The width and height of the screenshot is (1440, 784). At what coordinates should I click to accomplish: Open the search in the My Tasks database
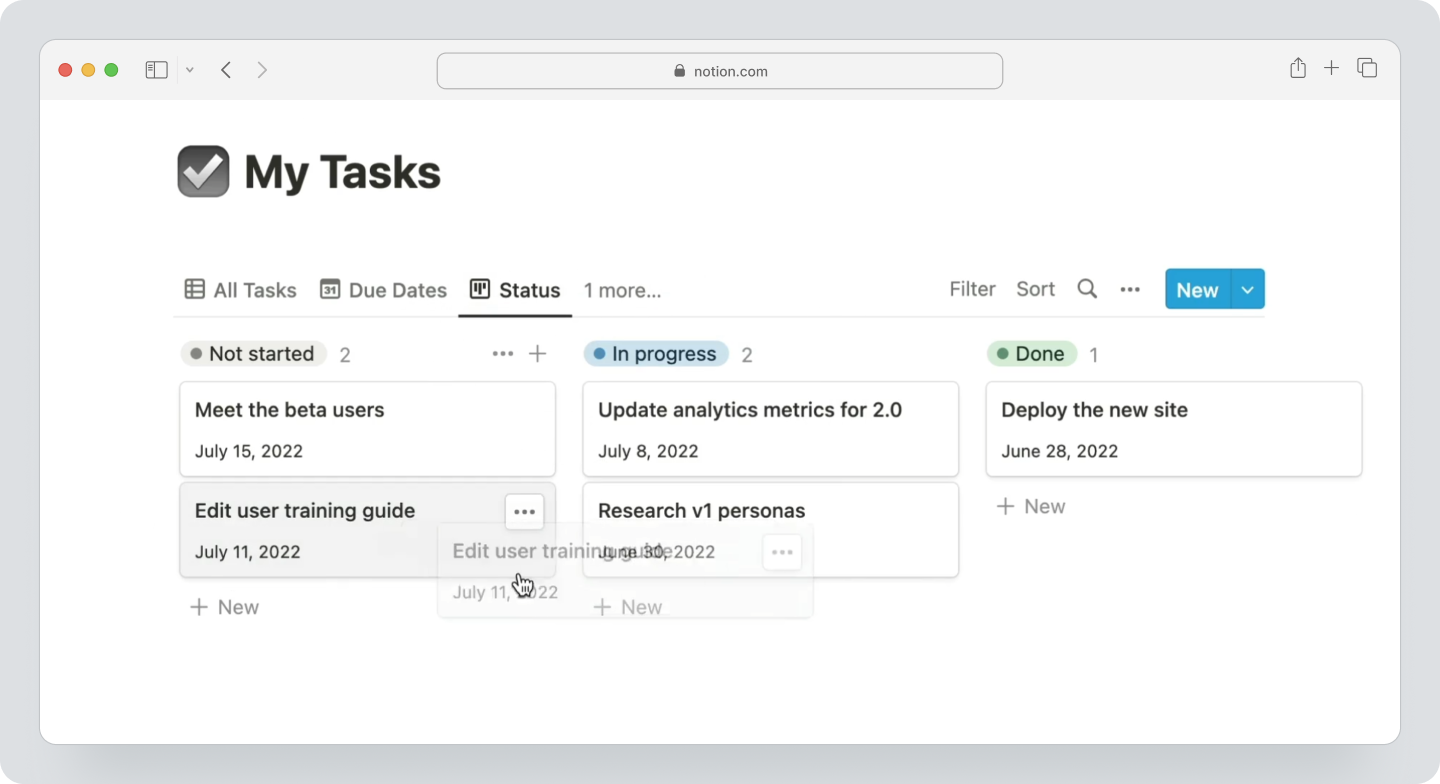click(x=1087, y=289)
